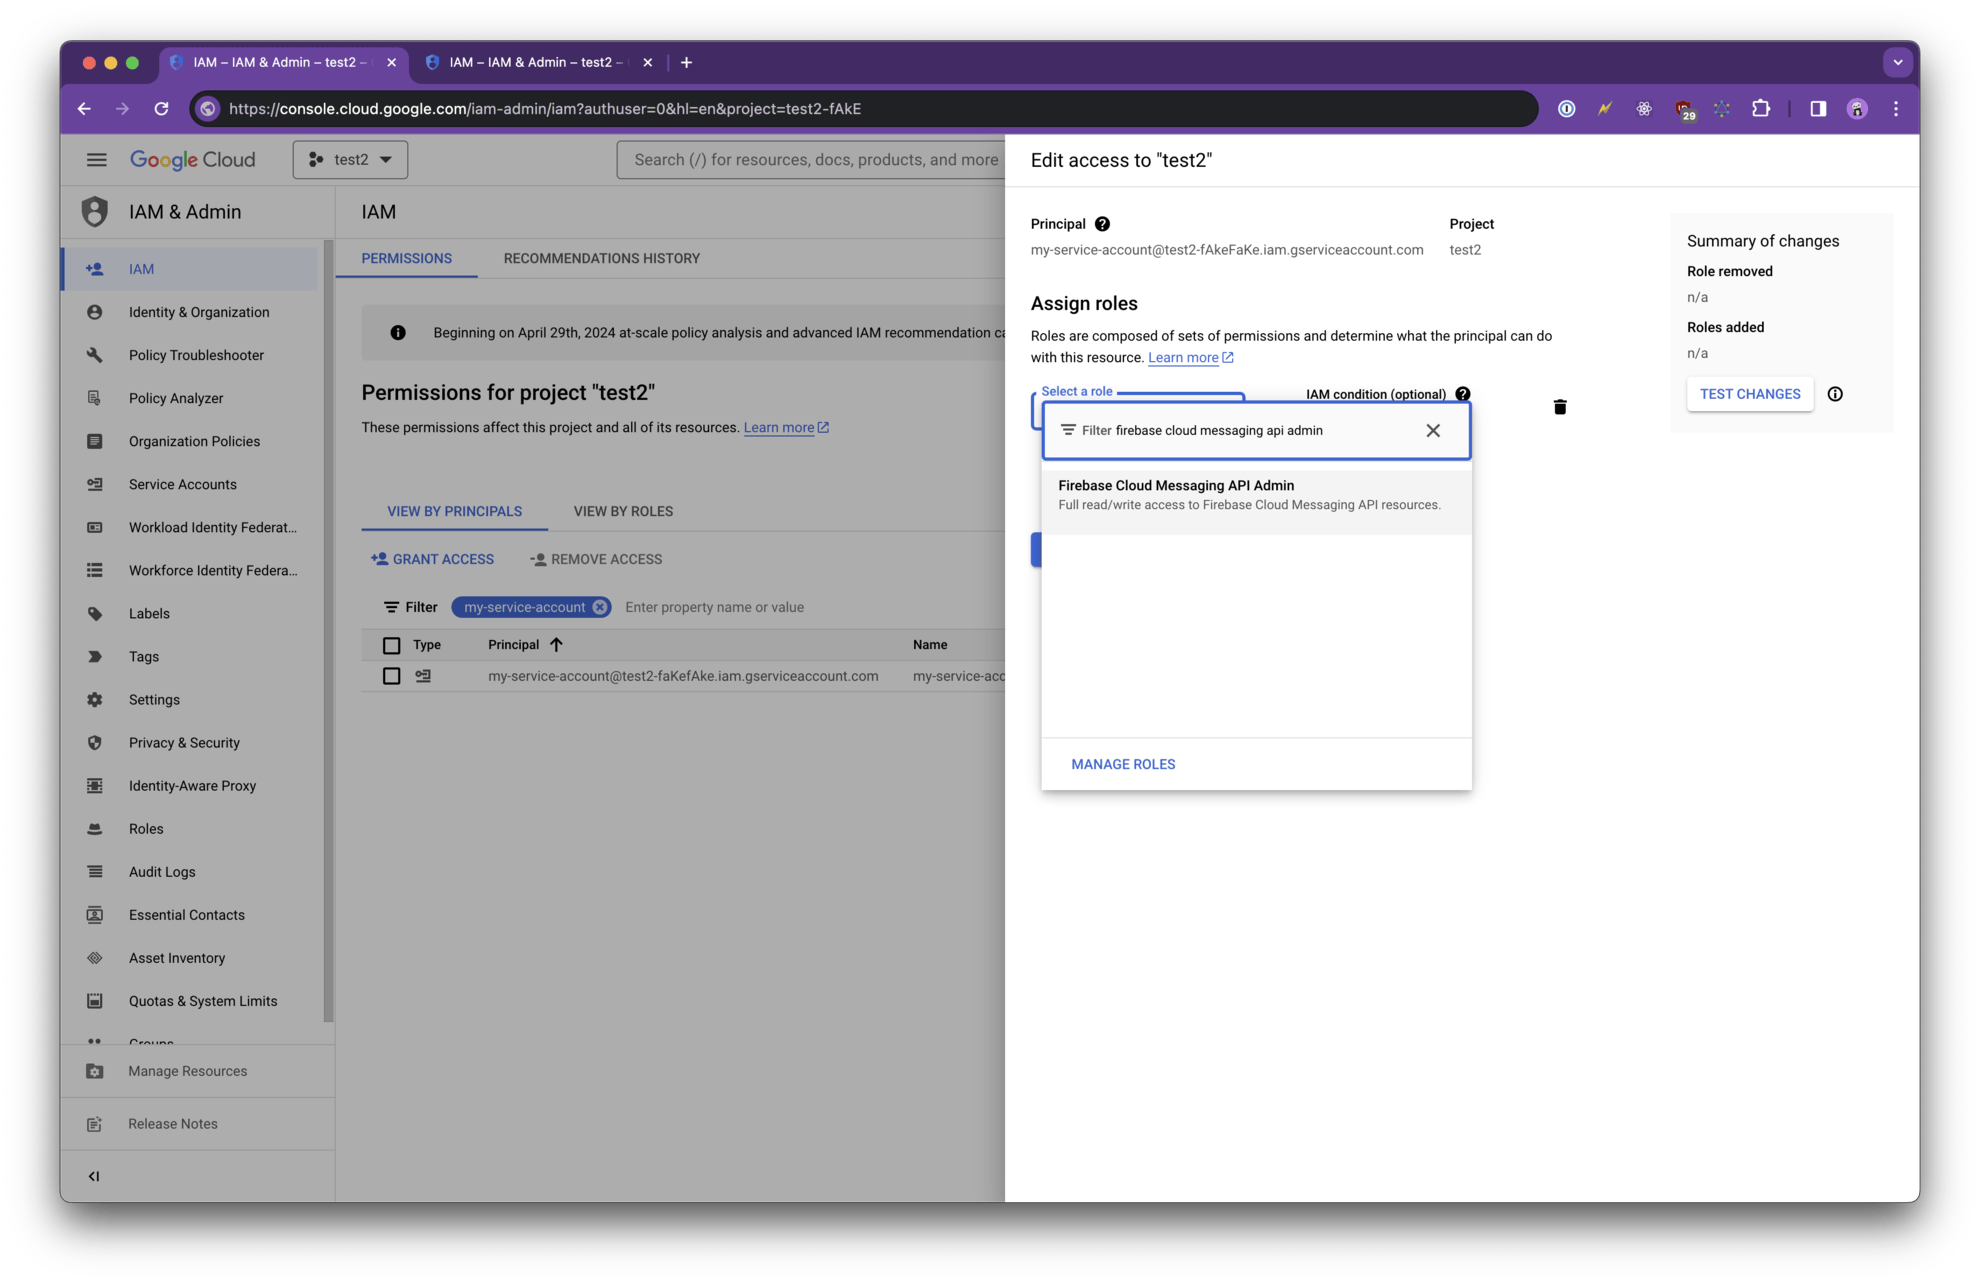This screenshot has height=1282, width=1980.
Task: Check my-service-account row checkbox
Action: [x=392, y=676]
